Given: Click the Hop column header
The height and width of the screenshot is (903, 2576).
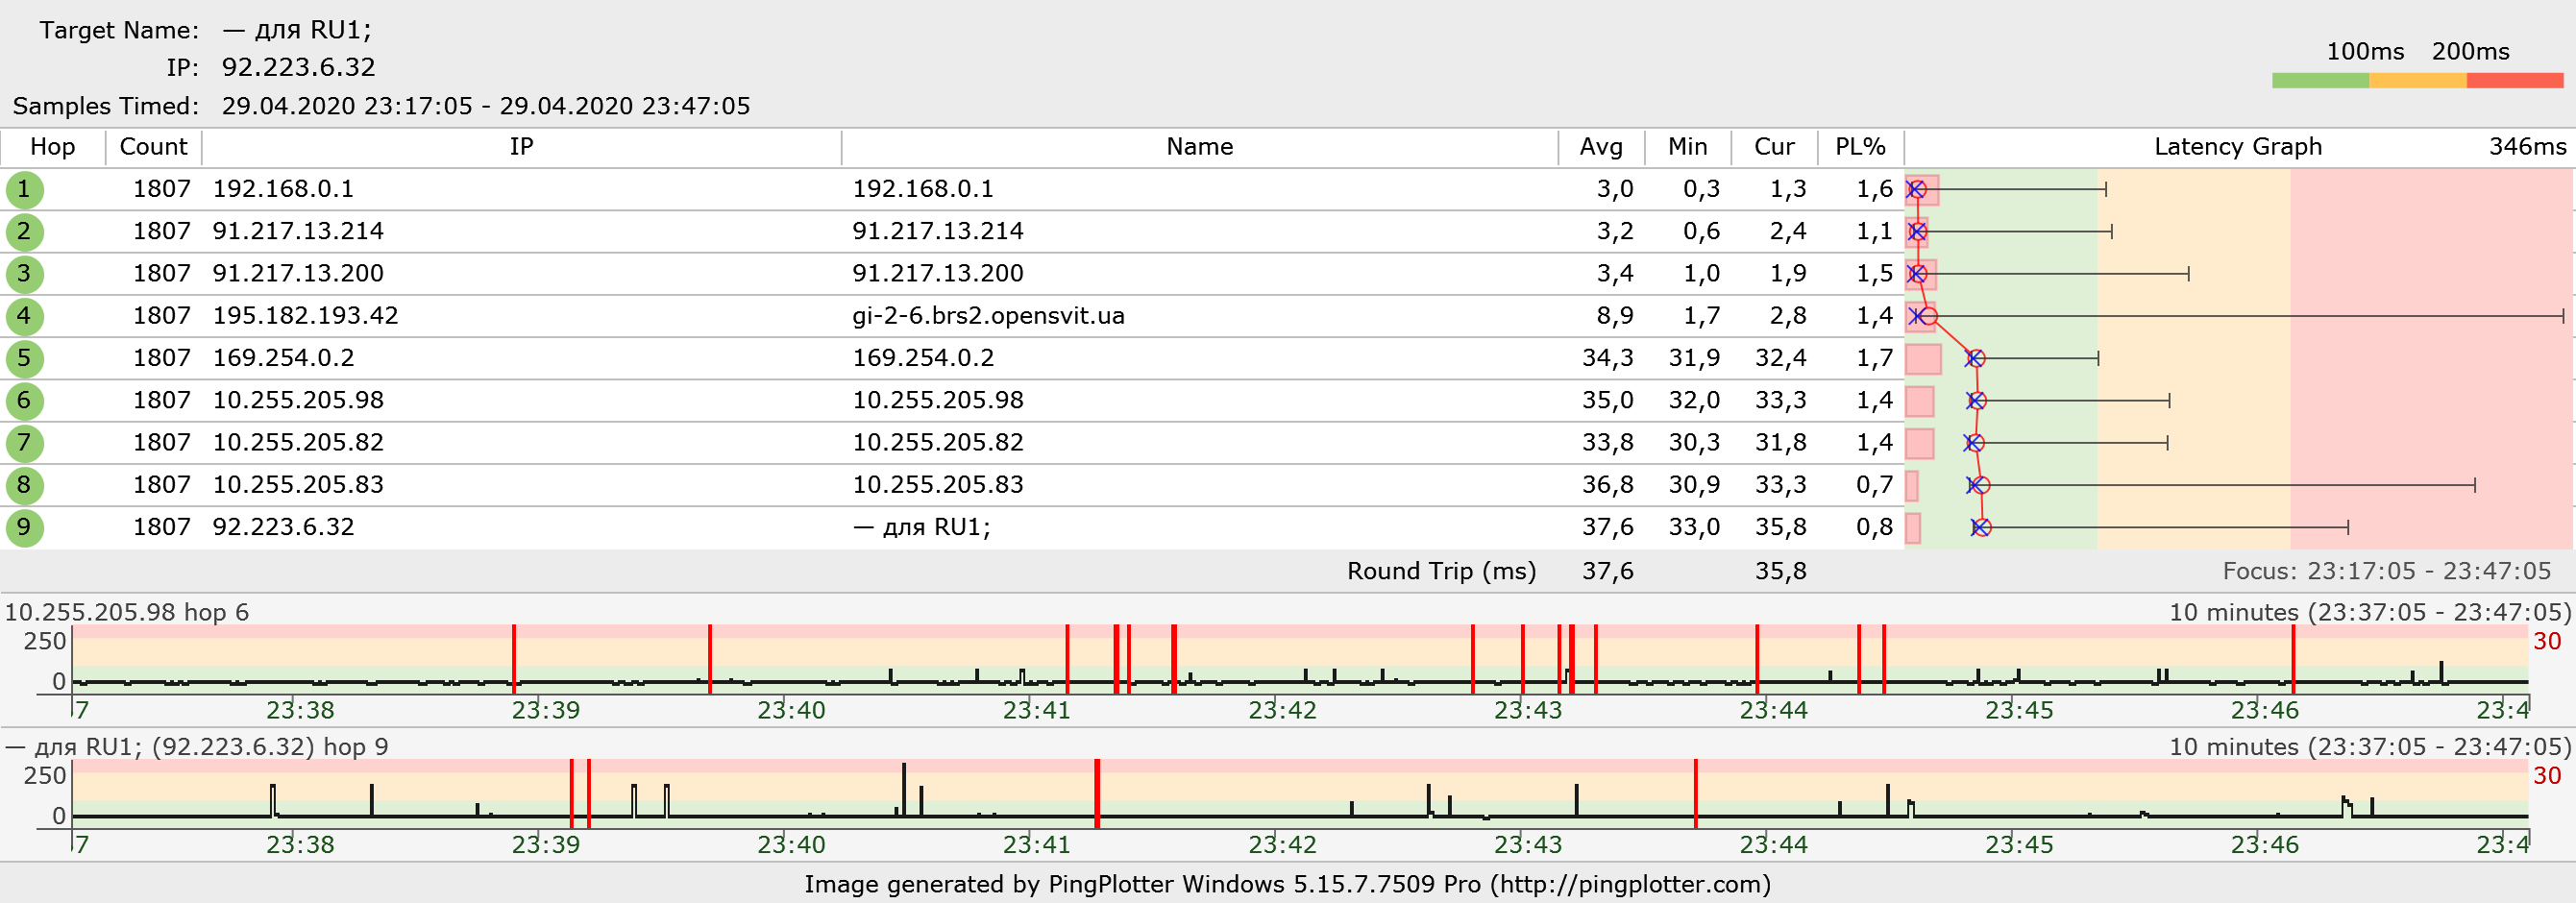Looking at the screenshot, I should 53,147.
